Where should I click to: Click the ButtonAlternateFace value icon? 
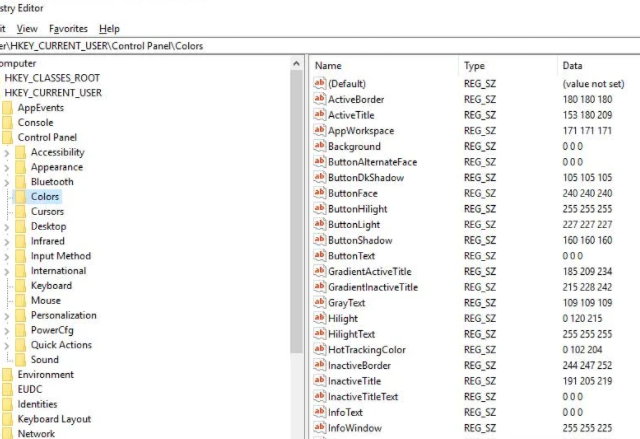coord(320,161)
